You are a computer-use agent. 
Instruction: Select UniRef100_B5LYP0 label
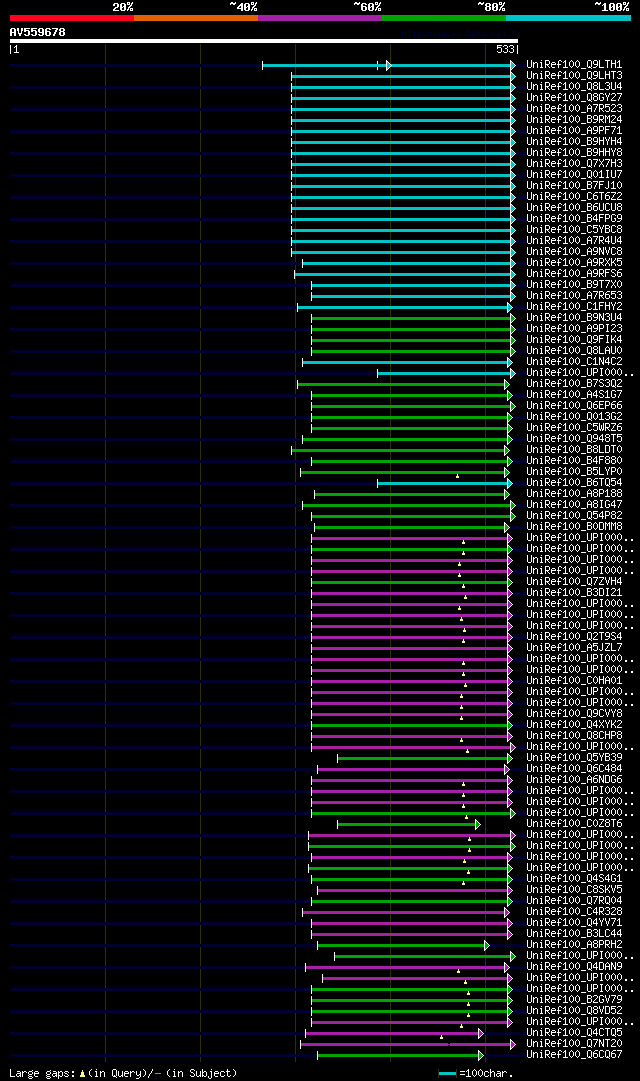(574, 472)
